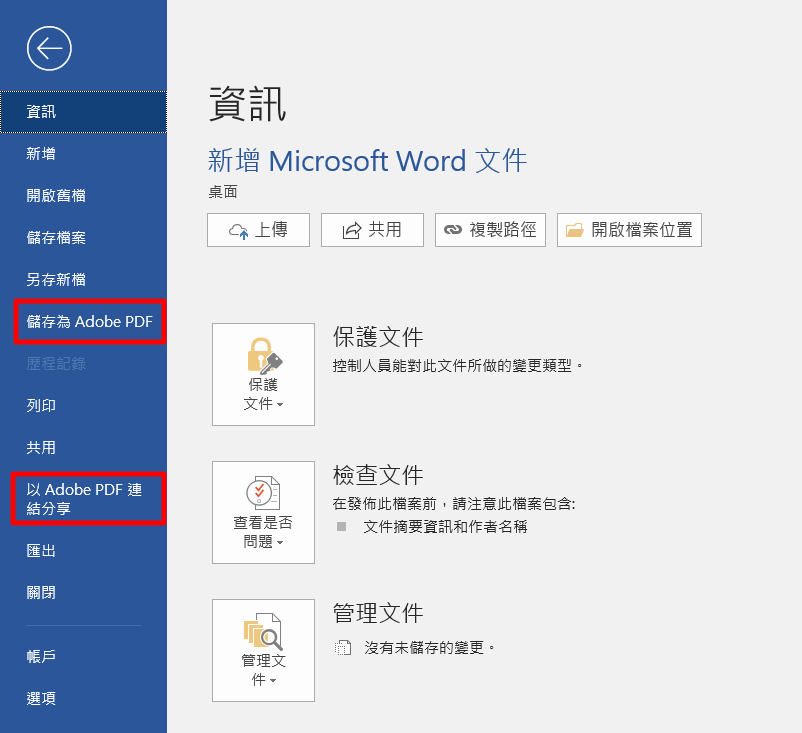Click the cloud upload icon

[238, 231]
